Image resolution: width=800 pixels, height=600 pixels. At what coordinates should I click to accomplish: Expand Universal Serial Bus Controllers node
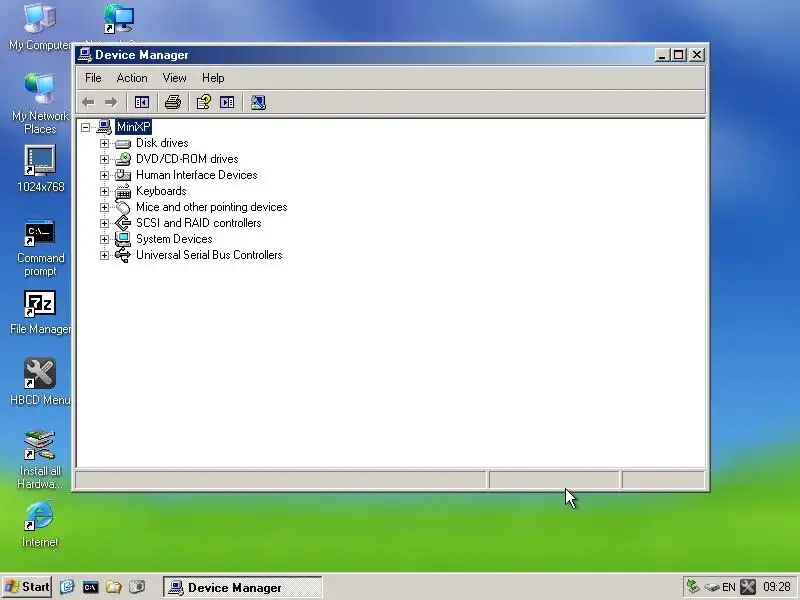pyautogui.click(x=105, y=255)
